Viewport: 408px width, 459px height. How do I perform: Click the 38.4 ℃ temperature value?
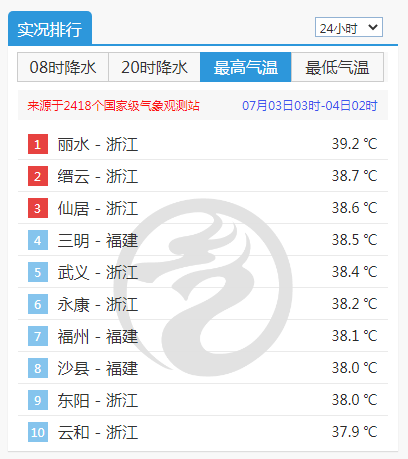click(354, 272)
